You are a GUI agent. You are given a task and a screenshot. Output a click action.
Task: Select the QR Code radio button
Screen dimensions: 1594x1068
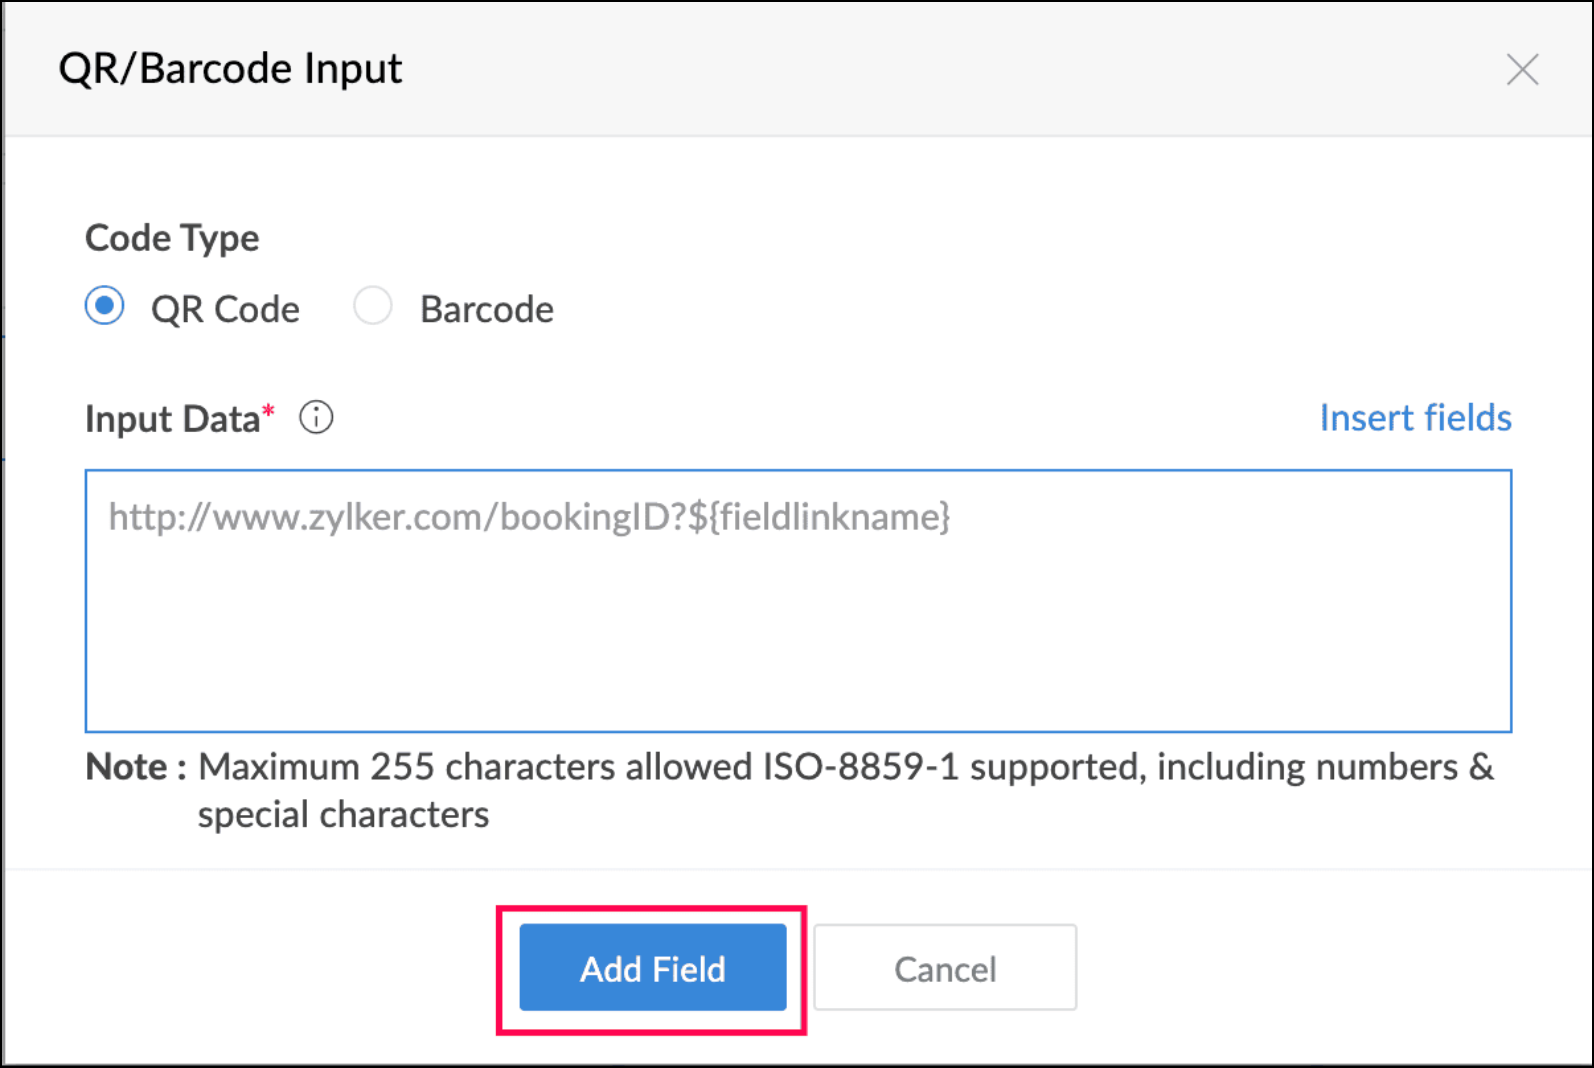click(x=105, y=306)
